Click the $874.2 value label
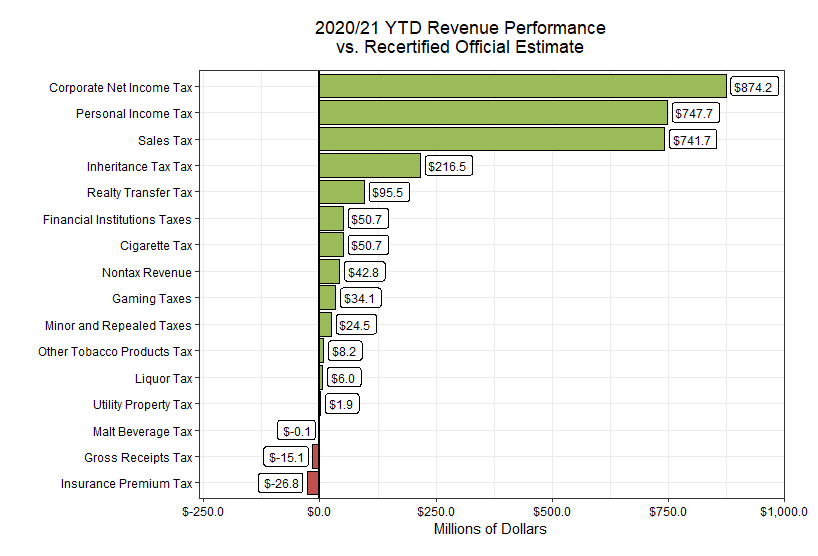 [x=753, y=87]
